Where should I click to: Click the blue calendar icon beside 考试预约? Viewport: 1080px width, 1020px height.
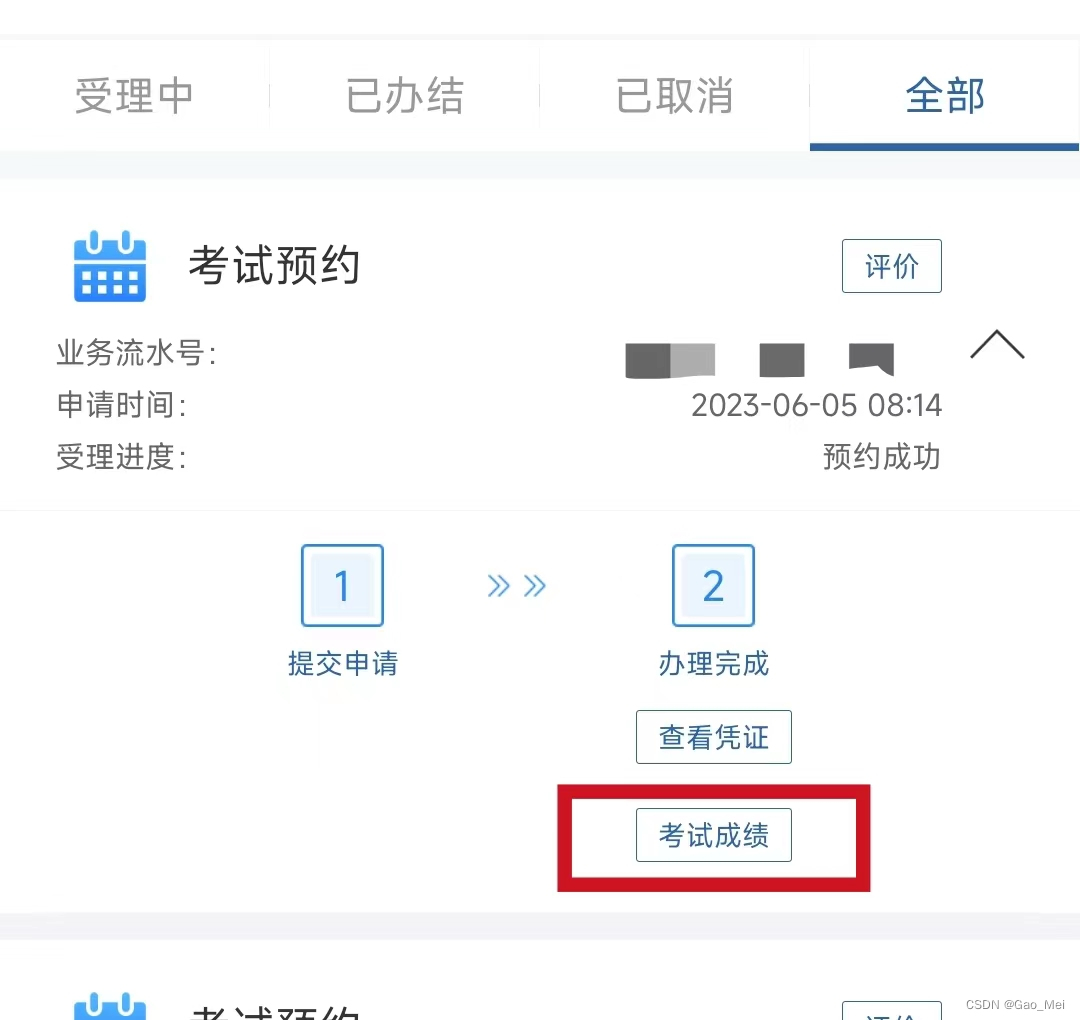110,266
